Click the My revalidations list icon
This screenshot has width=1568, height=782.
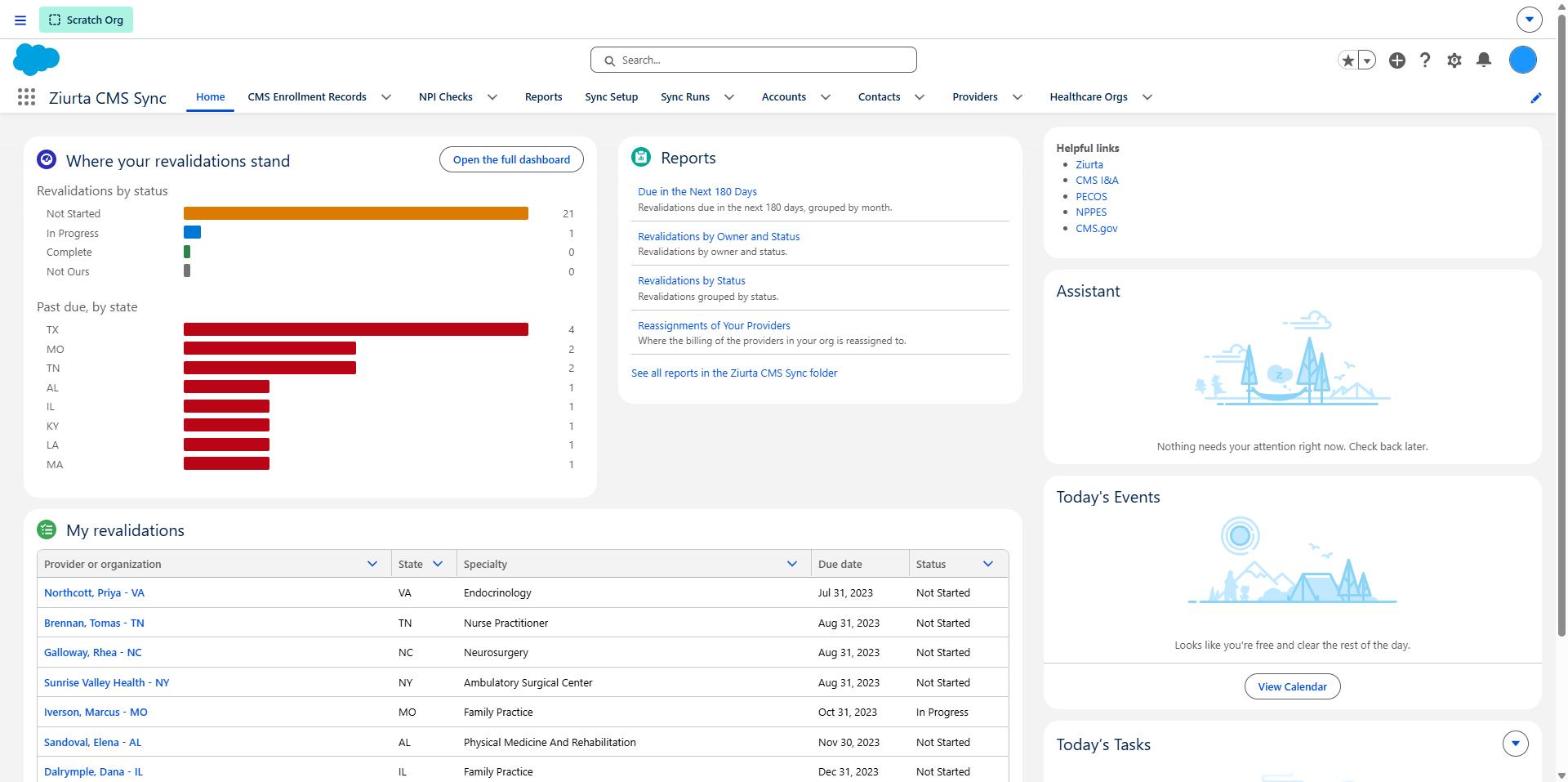point(46,529)
